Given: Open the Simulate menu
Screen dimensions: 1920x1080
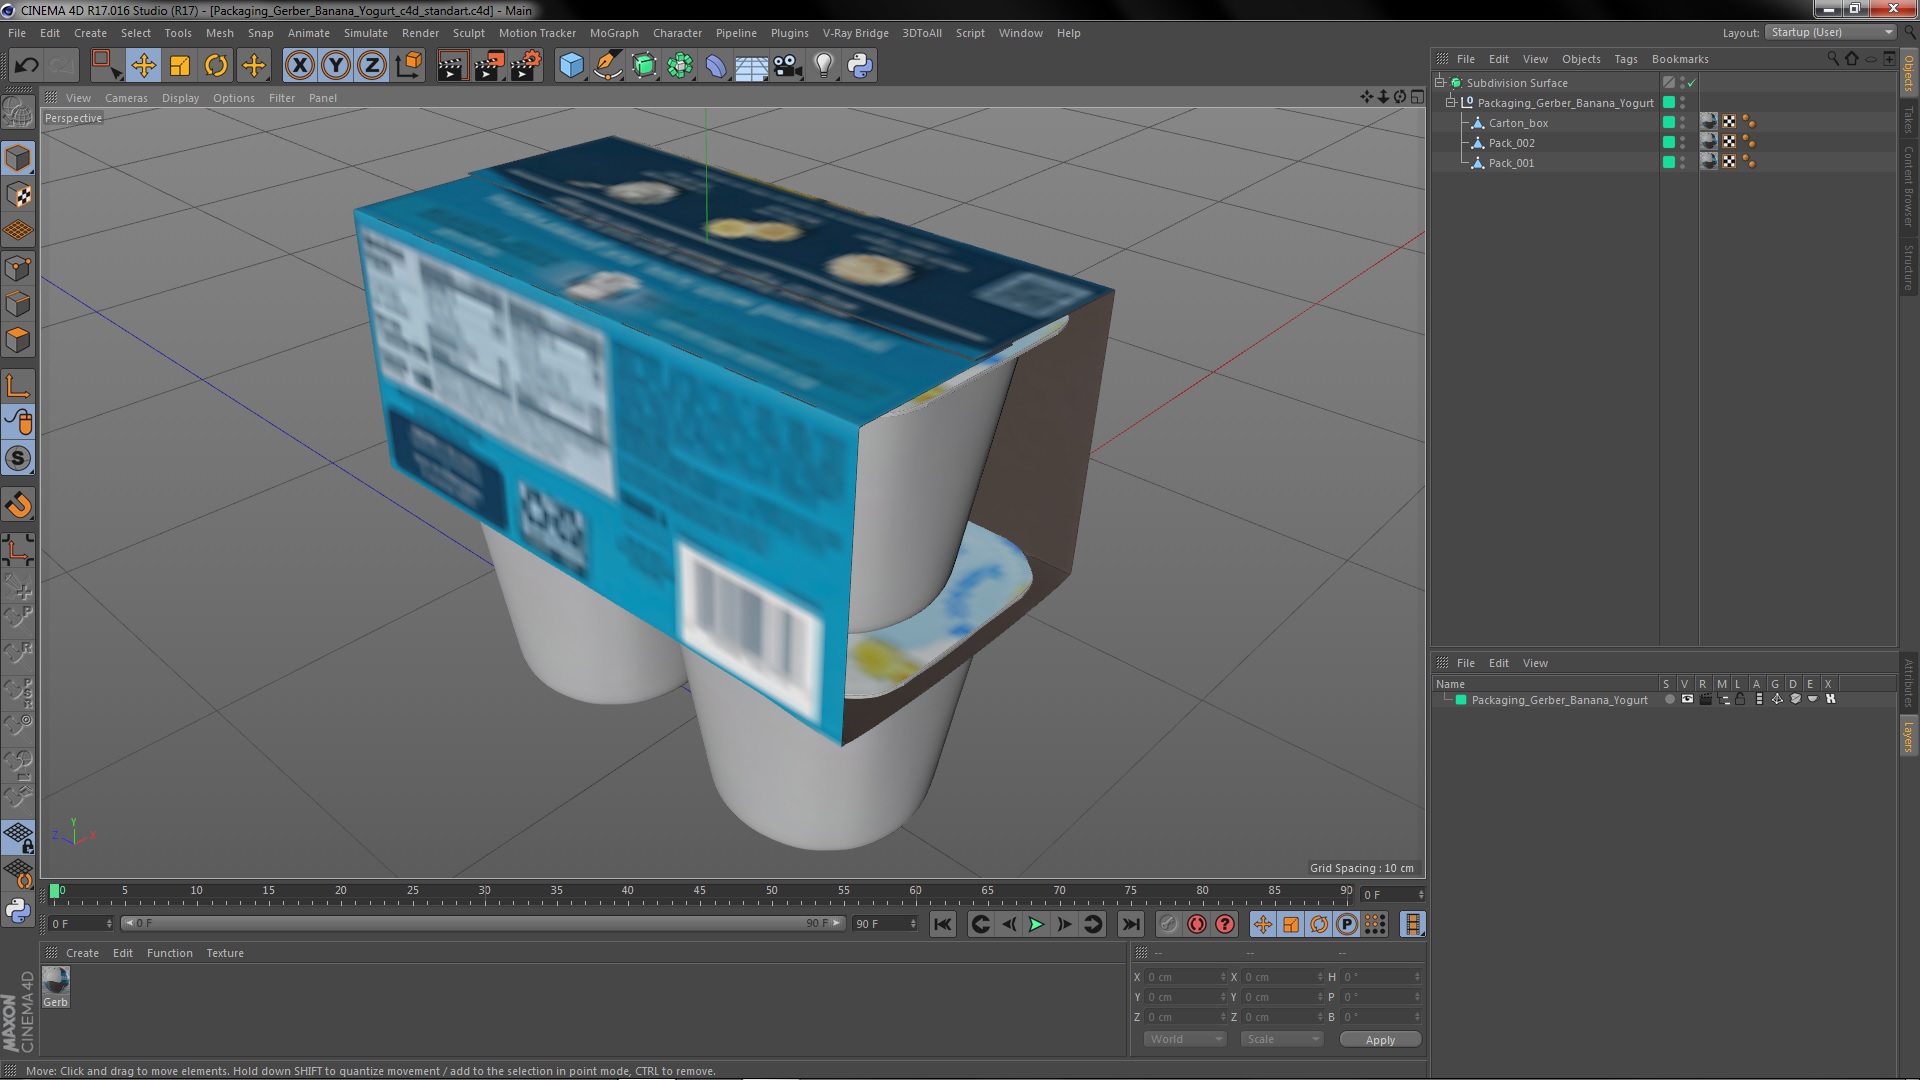Looking at the screenshot, I should (x=366, y=33).
